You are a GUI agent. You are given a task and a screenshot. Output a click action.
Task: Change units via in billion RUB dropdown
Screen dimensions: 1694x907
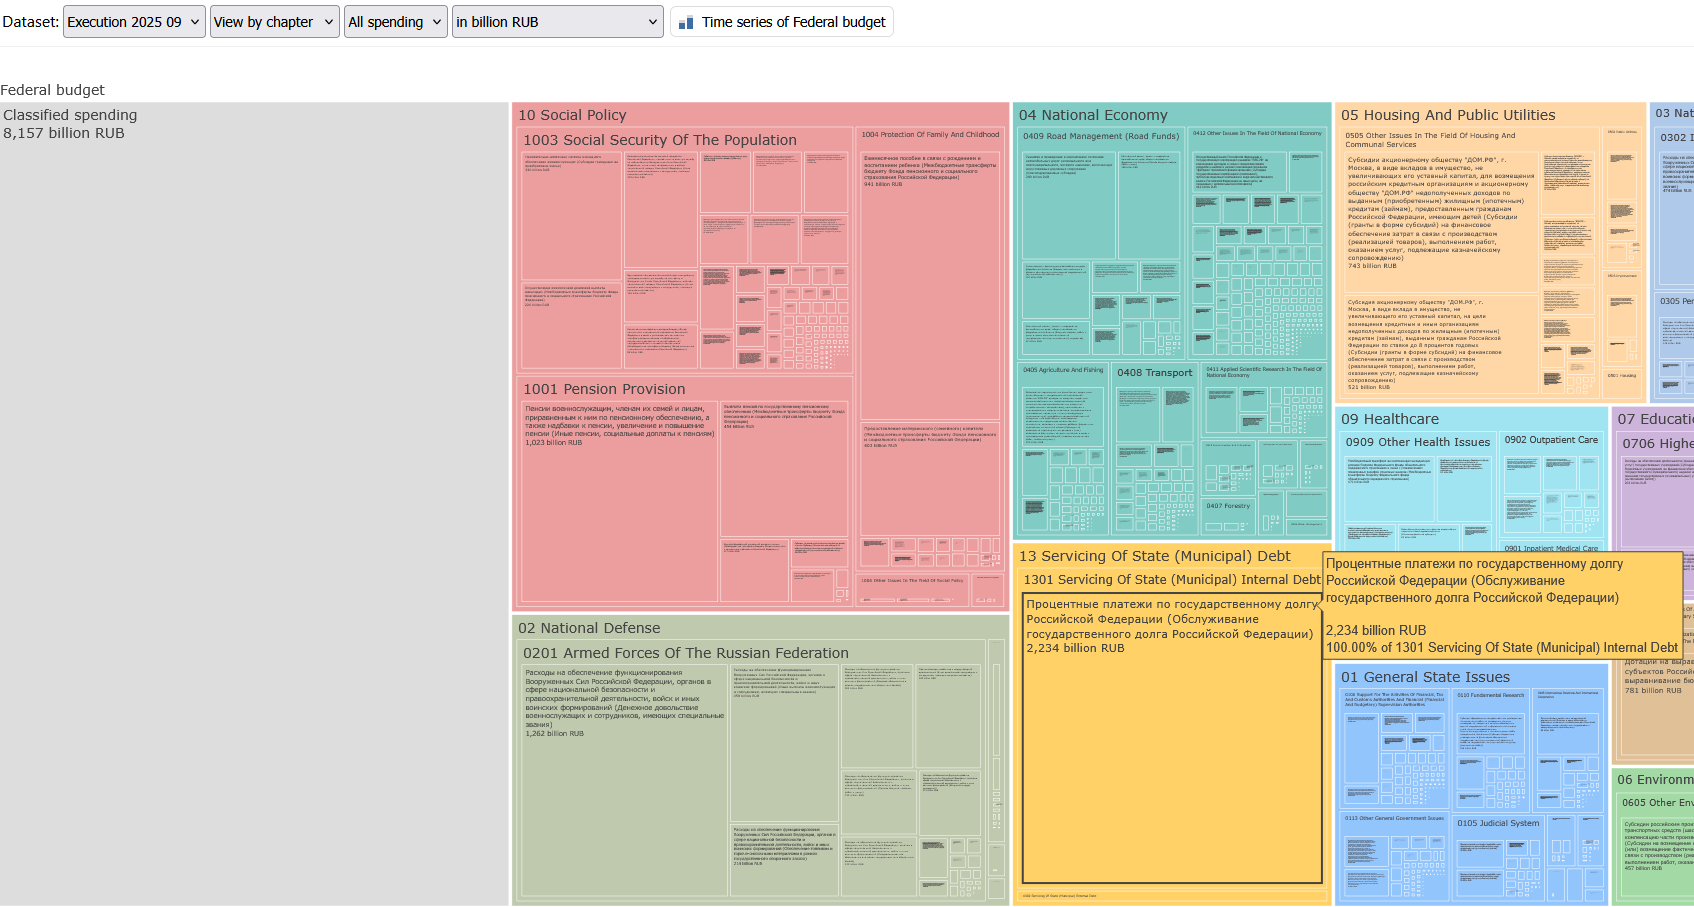click(557, 22)
